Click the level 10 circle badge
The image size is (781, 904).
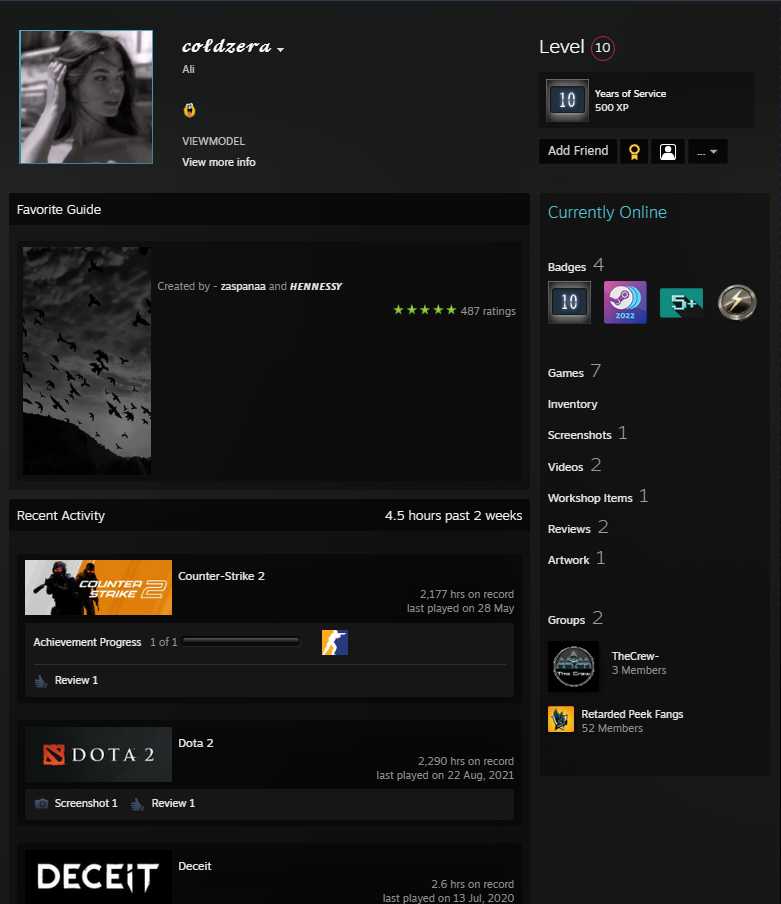tap(602, 47)
